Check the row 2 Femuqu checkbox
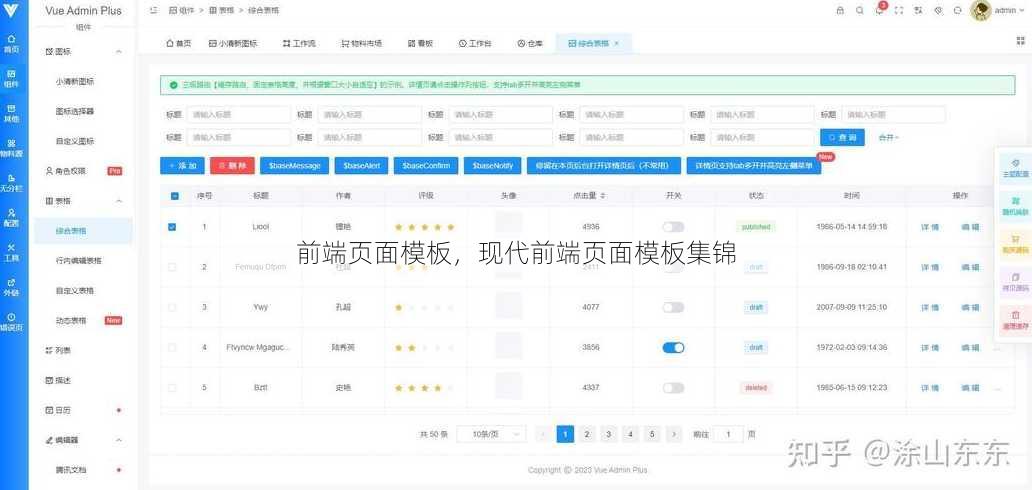 tap(172, 267)
